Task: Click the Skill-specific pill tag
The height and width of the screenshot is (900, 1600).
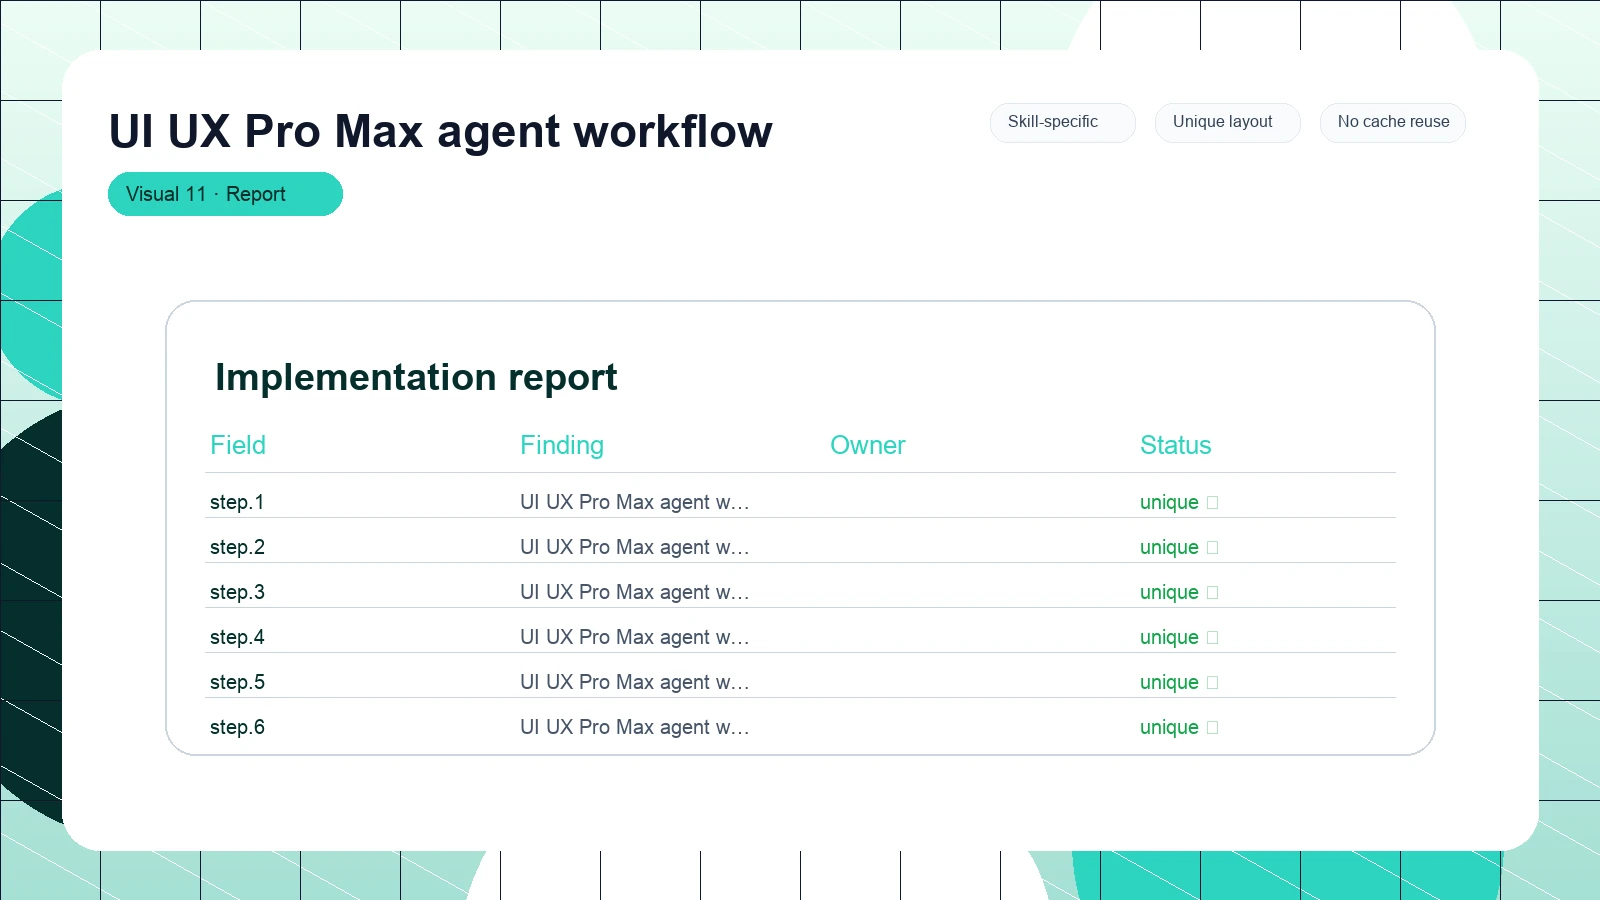Action: coord(1062,122)
